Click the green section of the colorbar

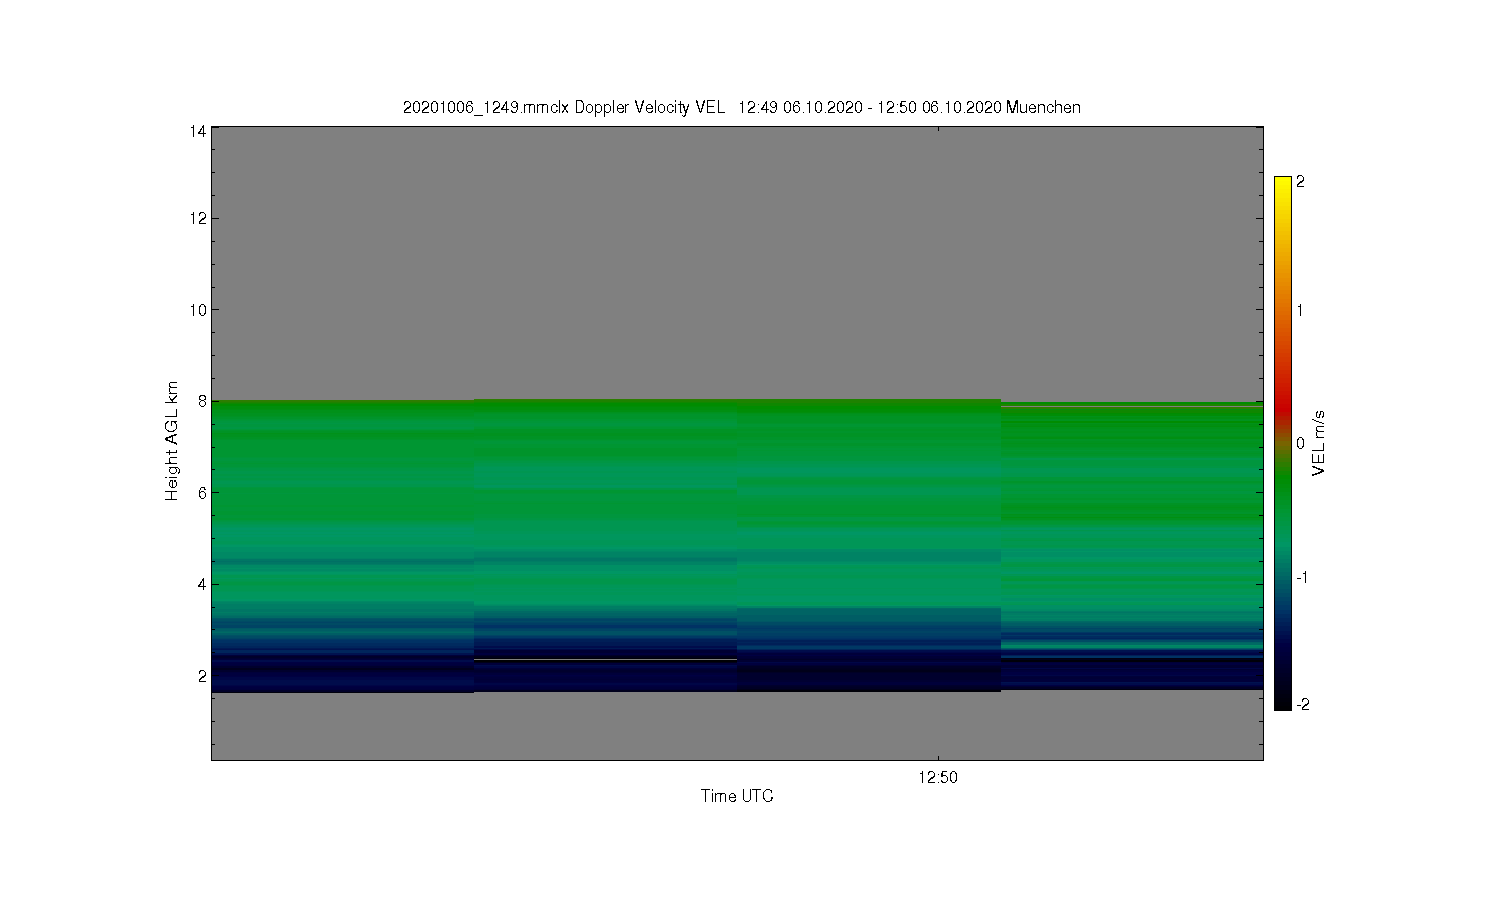(x=1283, y=500)
